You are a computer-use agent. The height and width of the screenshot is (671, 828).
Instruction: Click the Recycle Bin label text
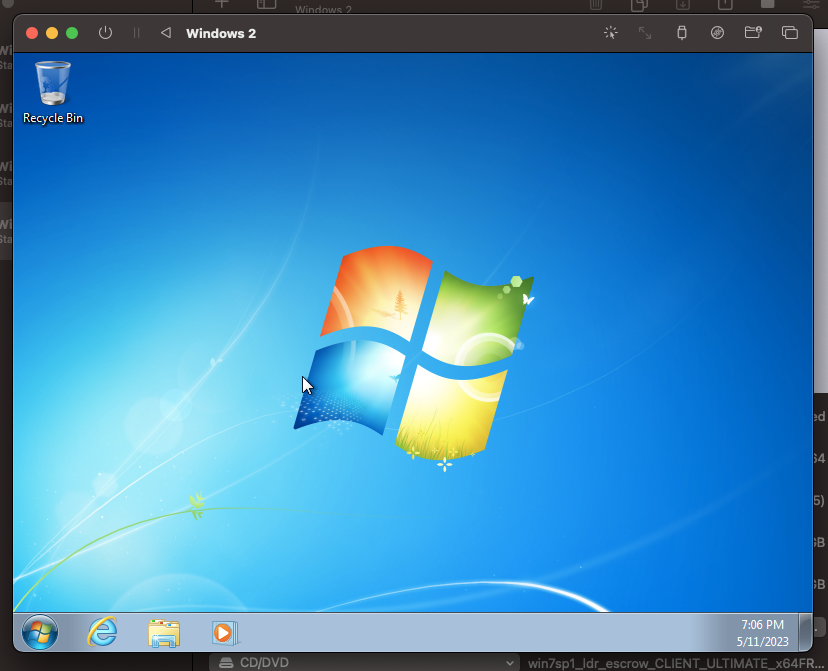click(53, 118)
